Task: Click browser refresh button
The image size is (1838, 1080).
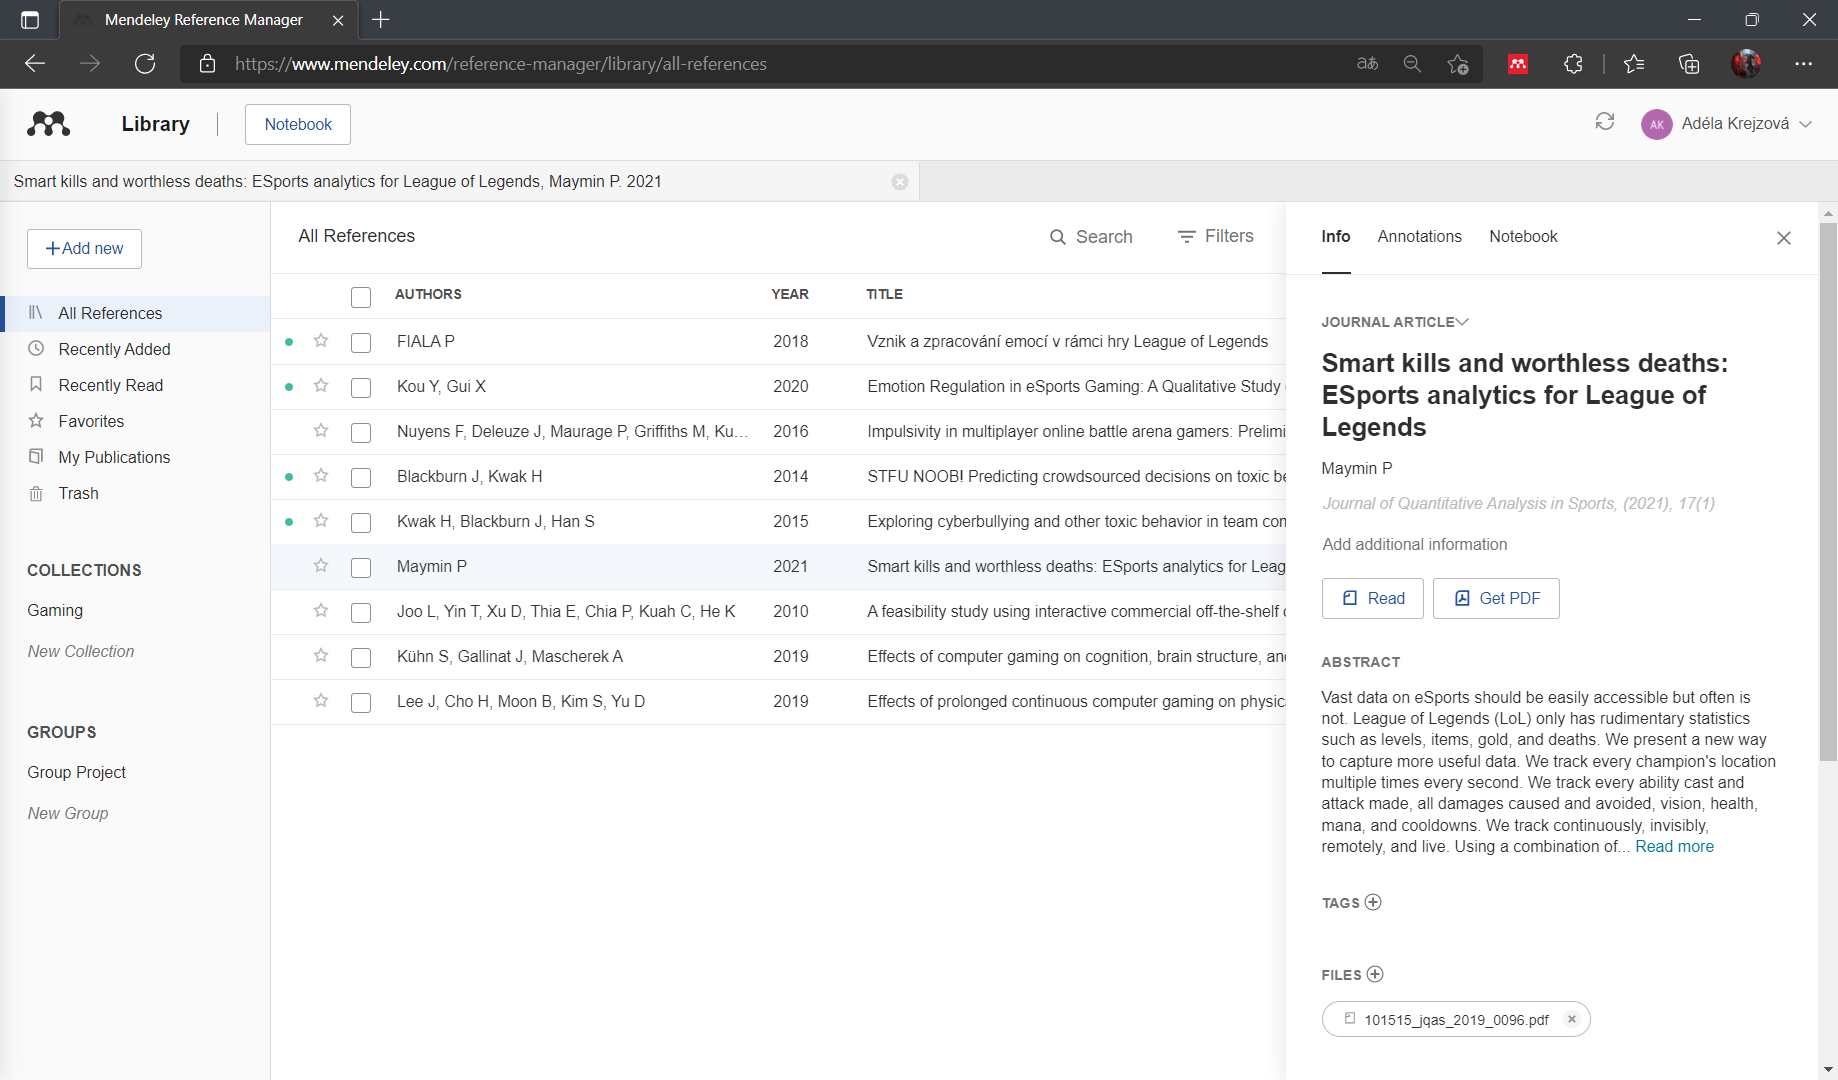Action: (x=145, y=64)
